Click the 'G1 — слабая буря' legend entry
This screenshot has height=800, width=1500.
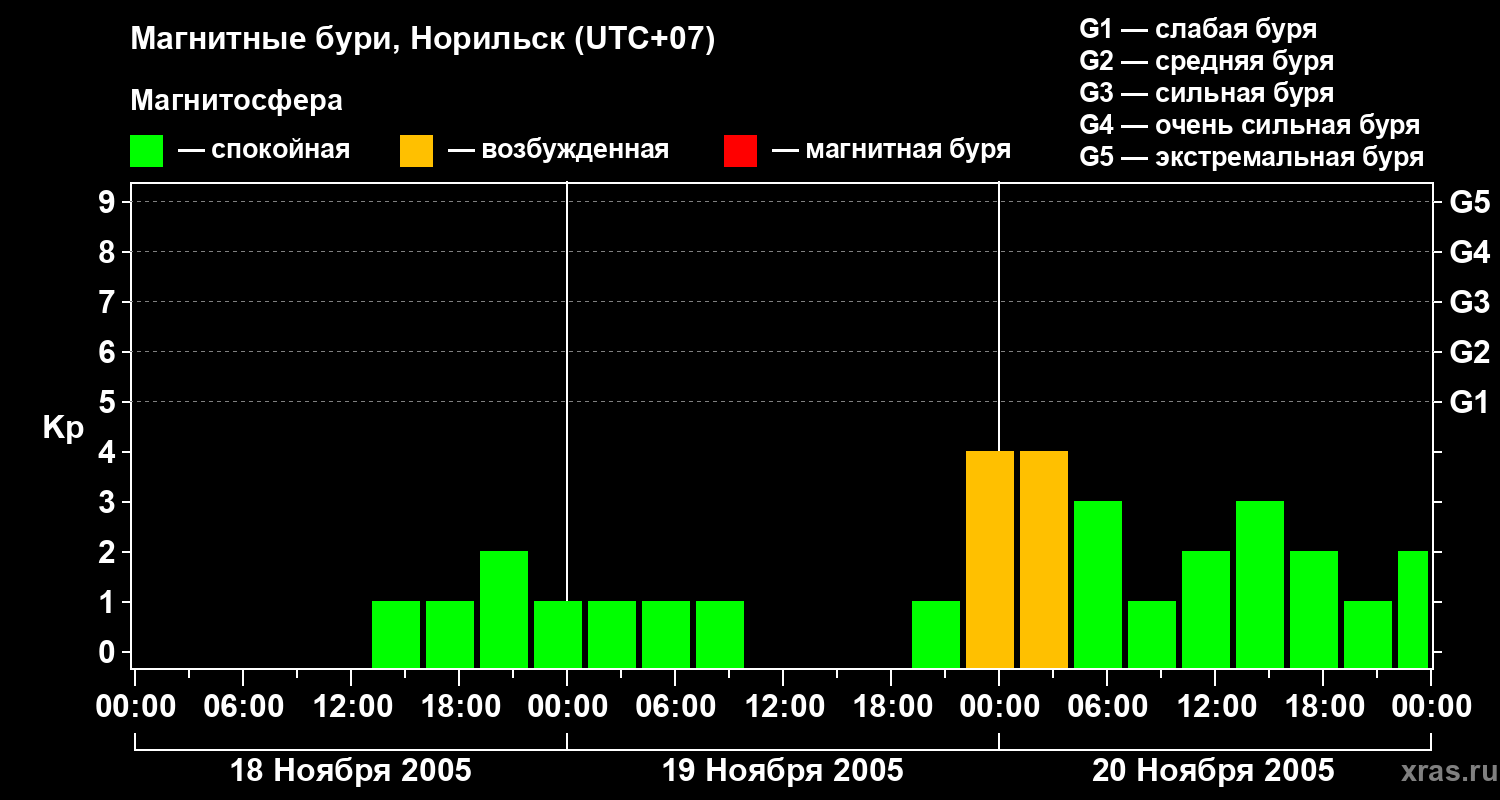pyautogui.click(x=1198, y=29)
